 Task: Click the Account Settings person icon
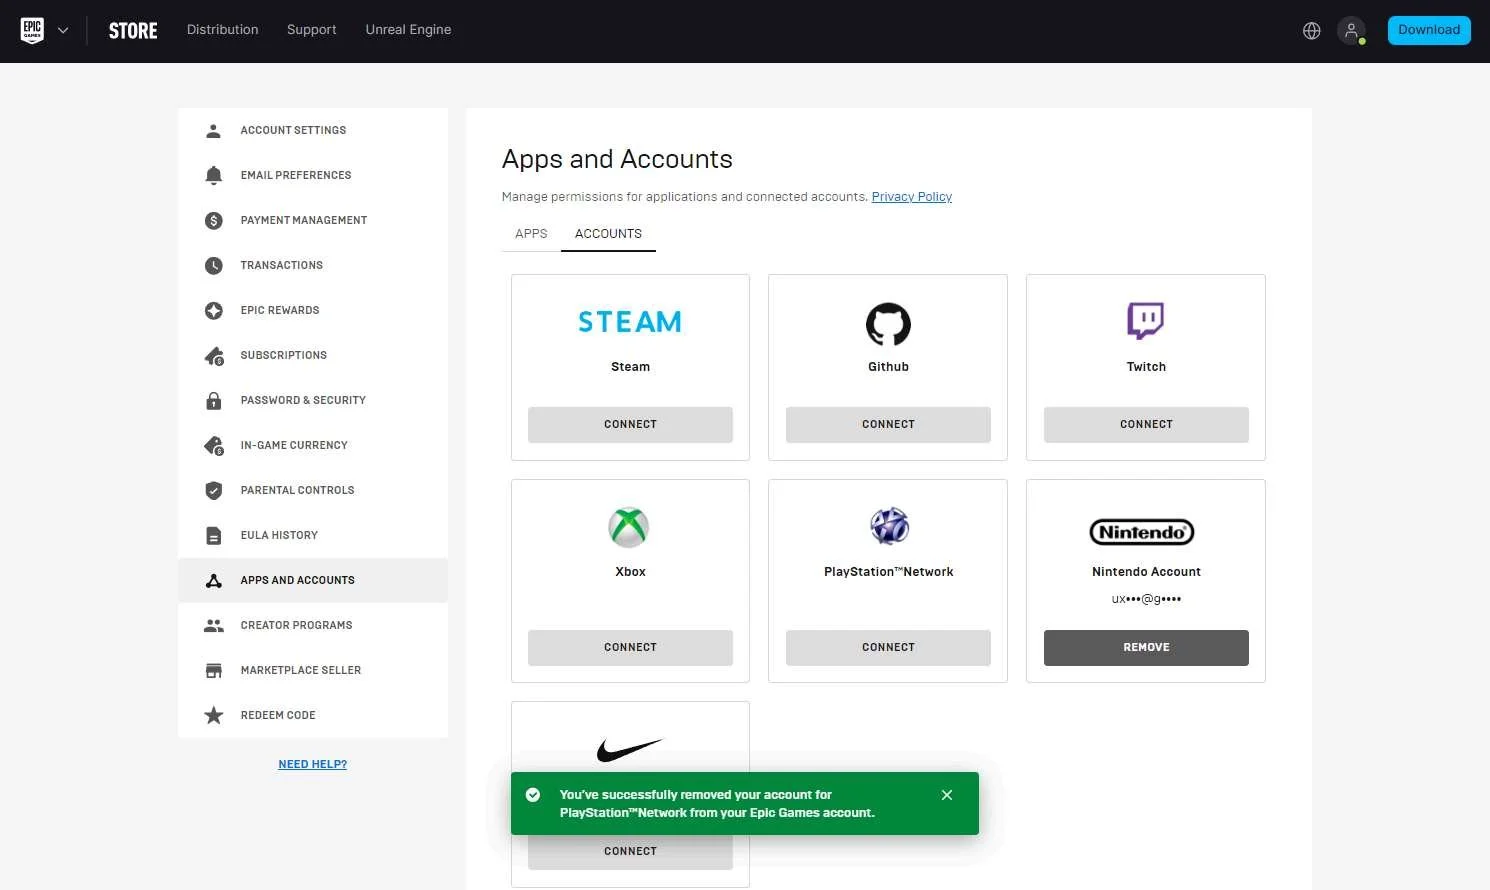213,131
